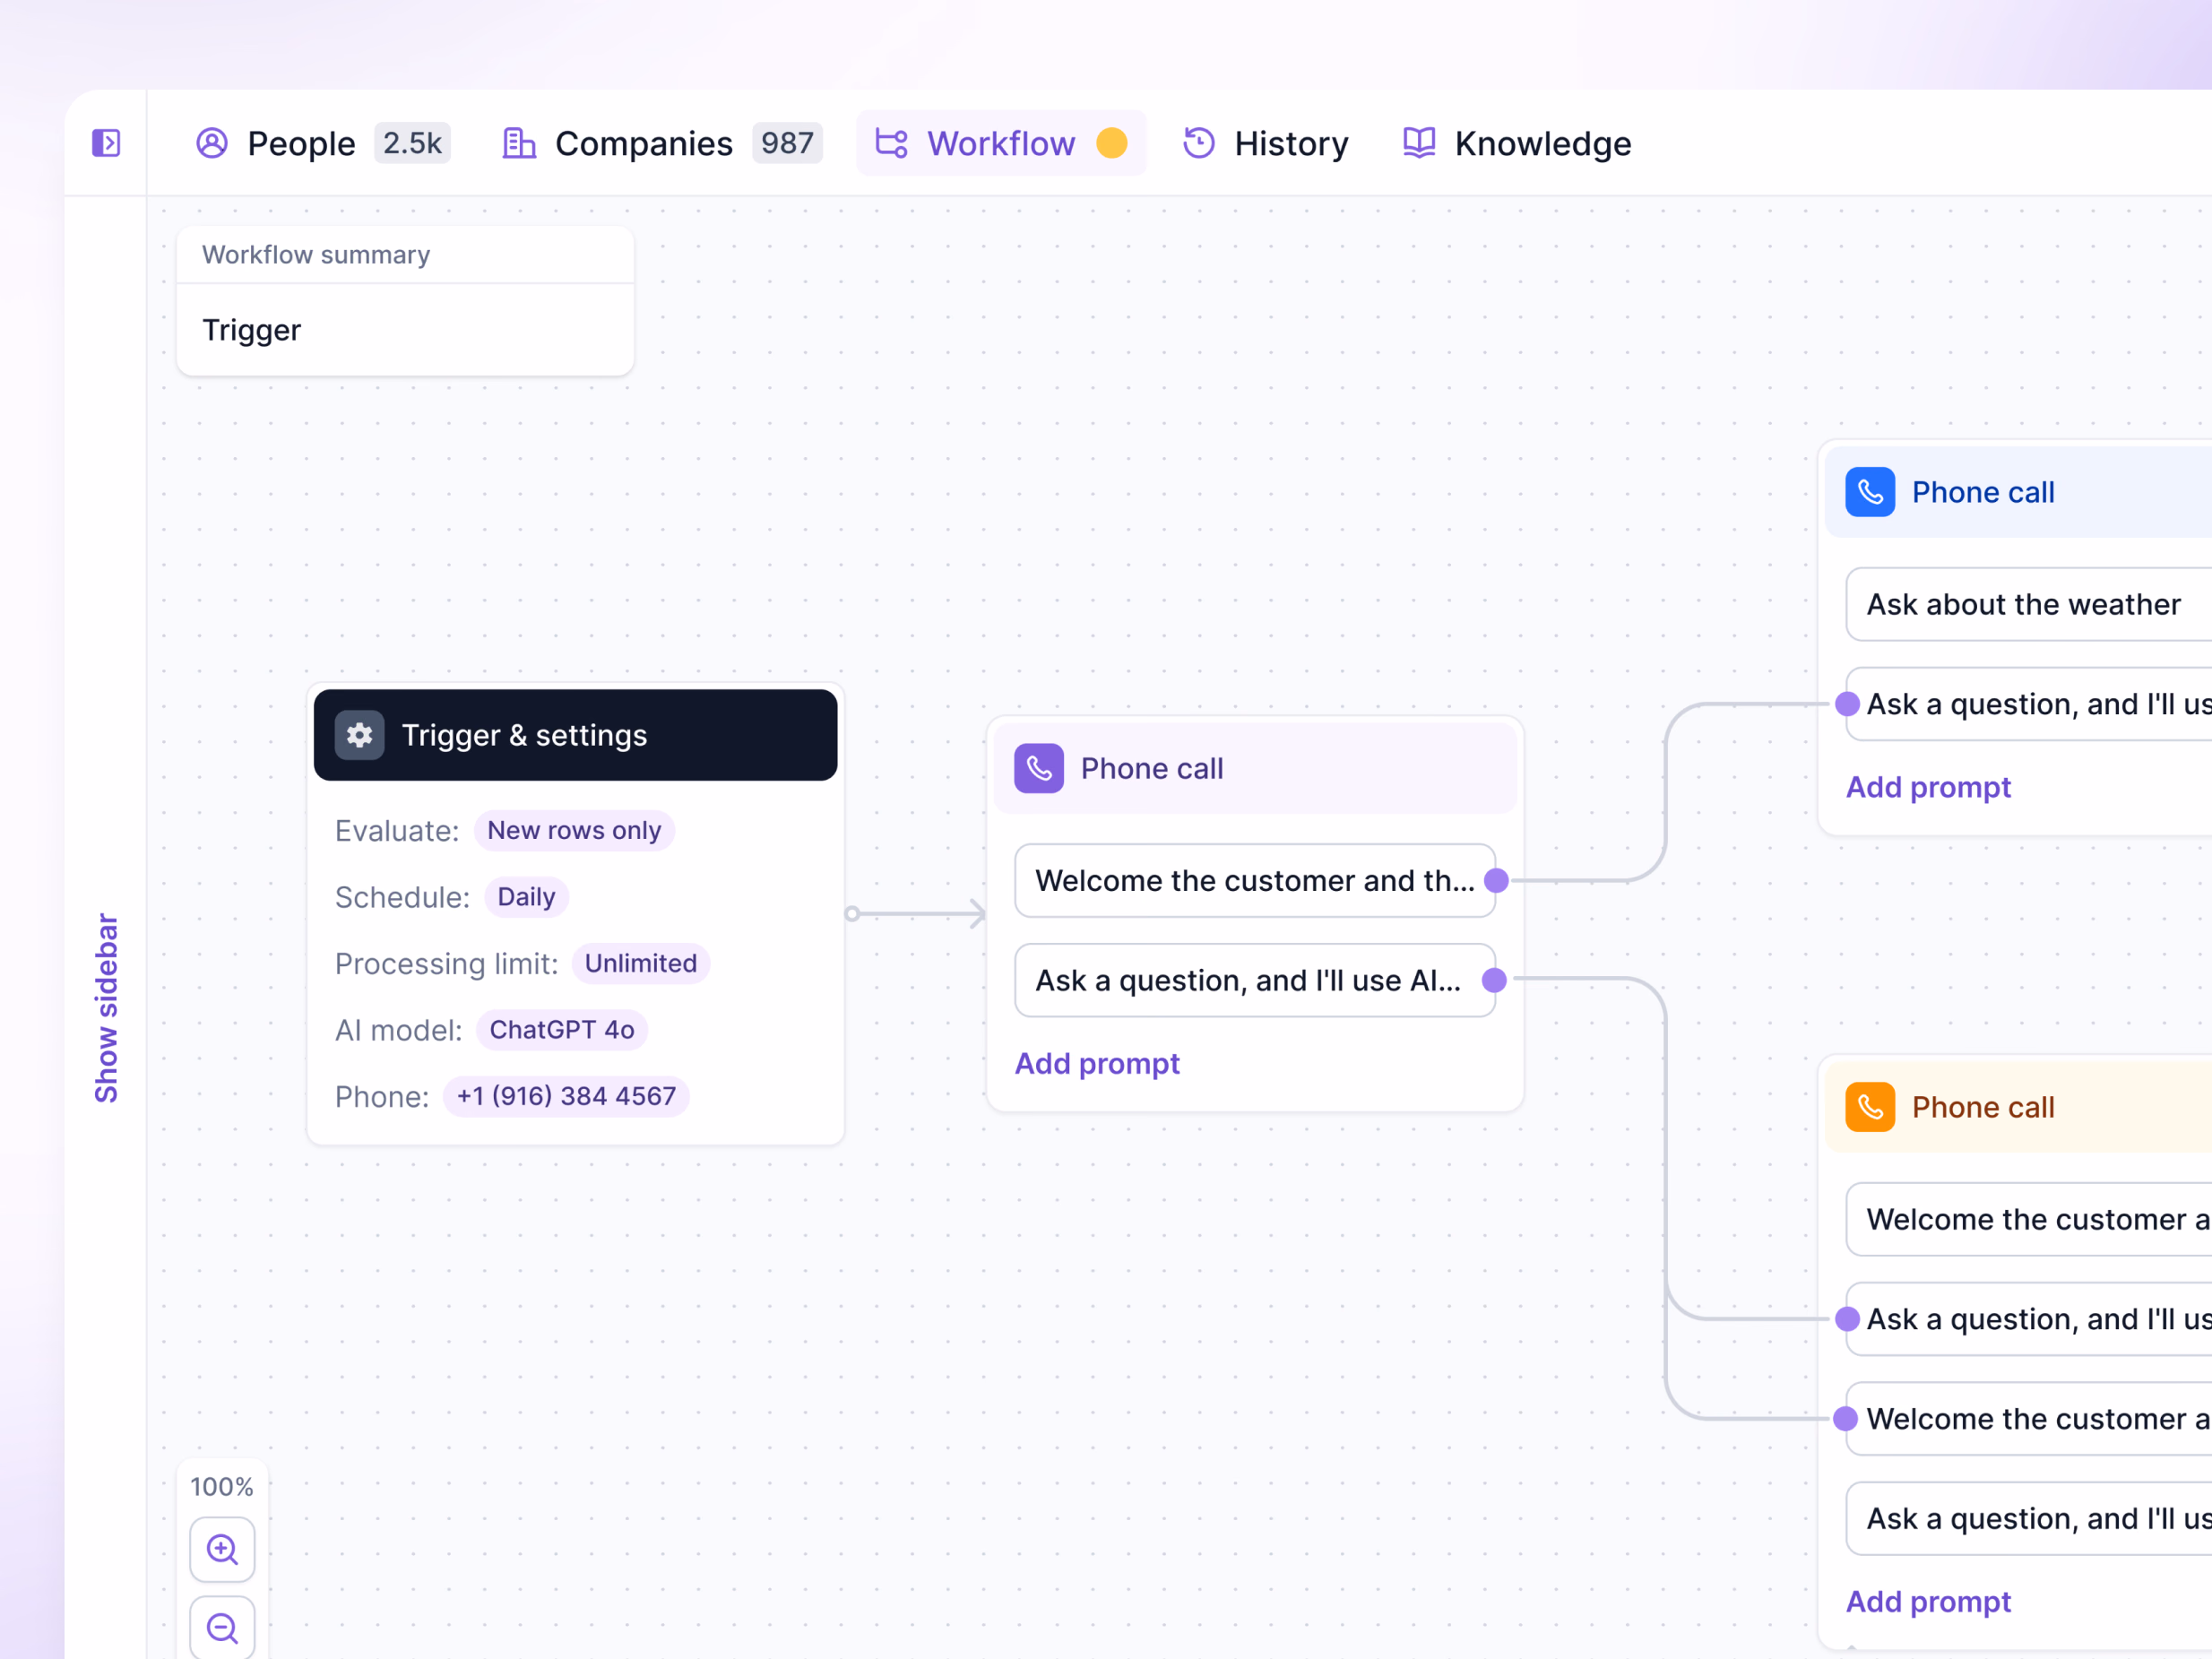Change Processing limit Unlimited value
This screenshot has width=2212, height=1659.
(641, 963)
